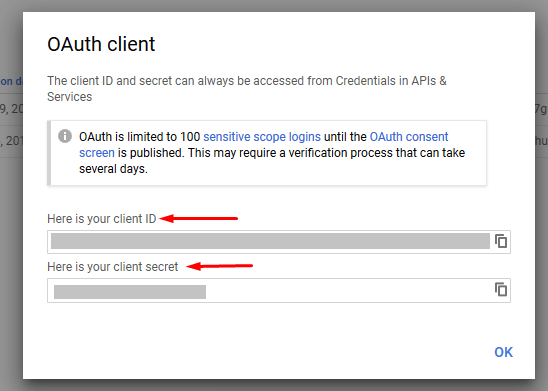This screenshot has height=391, width=548.
Task: Open the sensitive scope logins link
Action: 262,137
